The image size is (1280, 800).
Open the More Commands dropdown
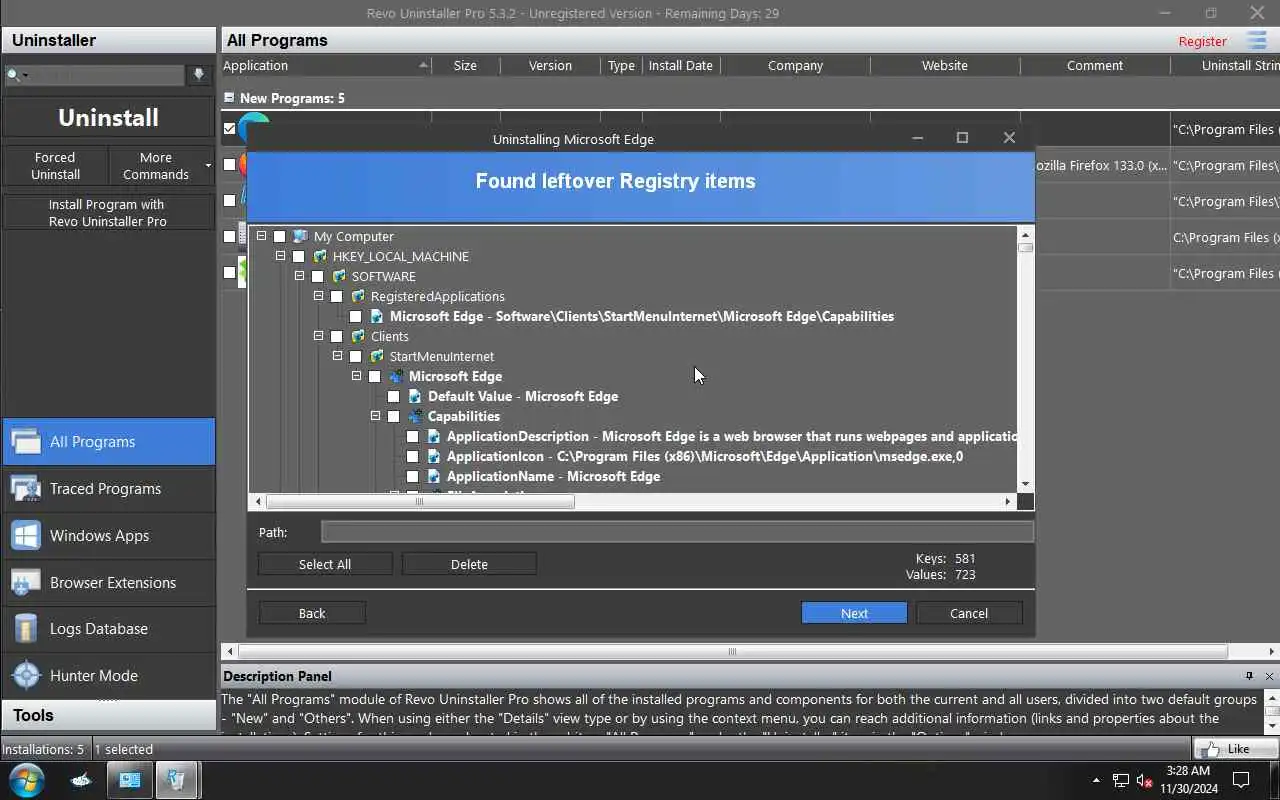(x=161, y=166)
